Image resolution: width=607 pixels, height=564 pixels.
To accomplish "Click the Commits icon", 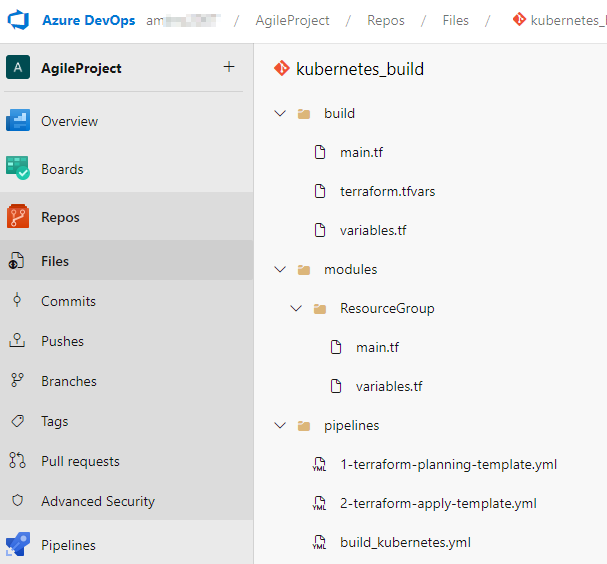I will 17,301.
